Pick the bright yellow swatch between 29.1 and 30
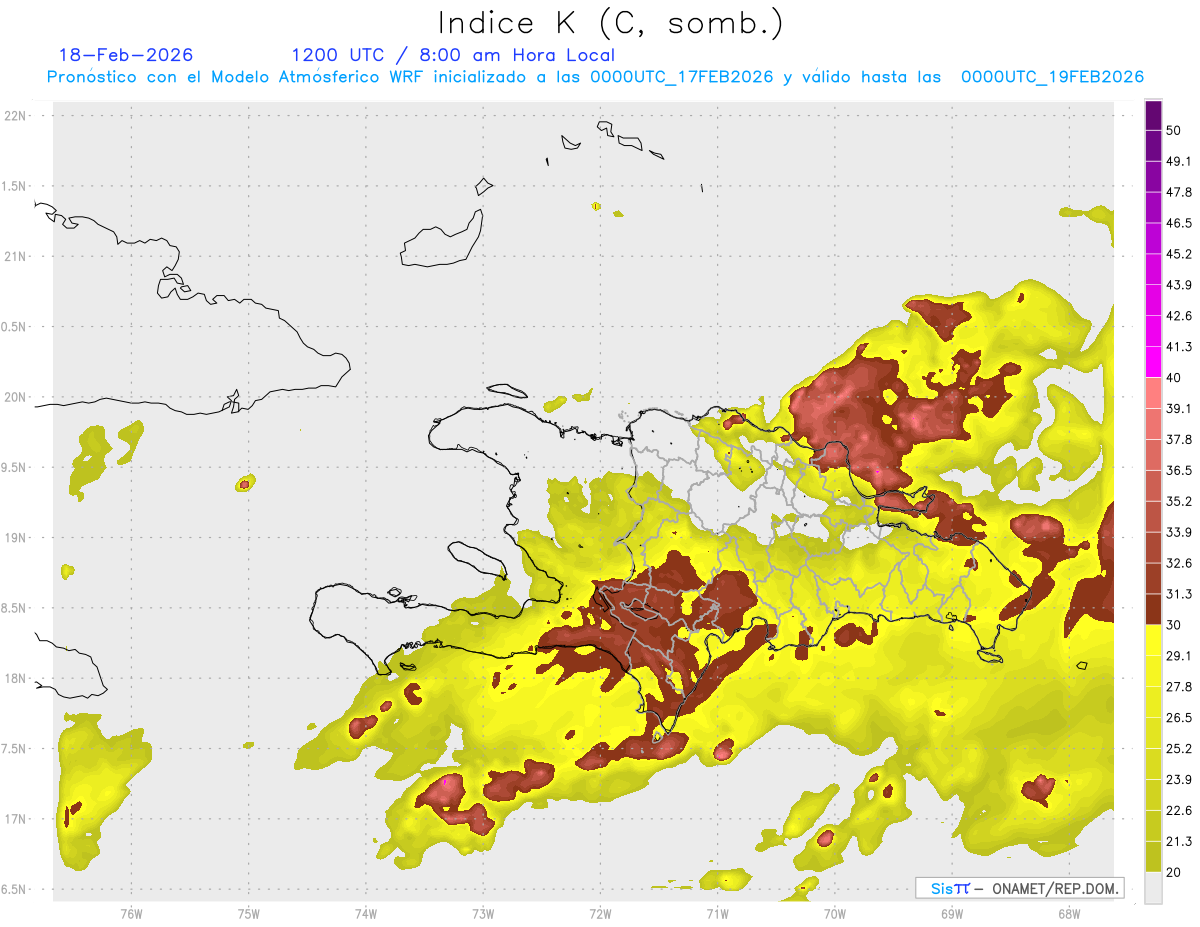The image size is (1200, 927). (1153, 640)
